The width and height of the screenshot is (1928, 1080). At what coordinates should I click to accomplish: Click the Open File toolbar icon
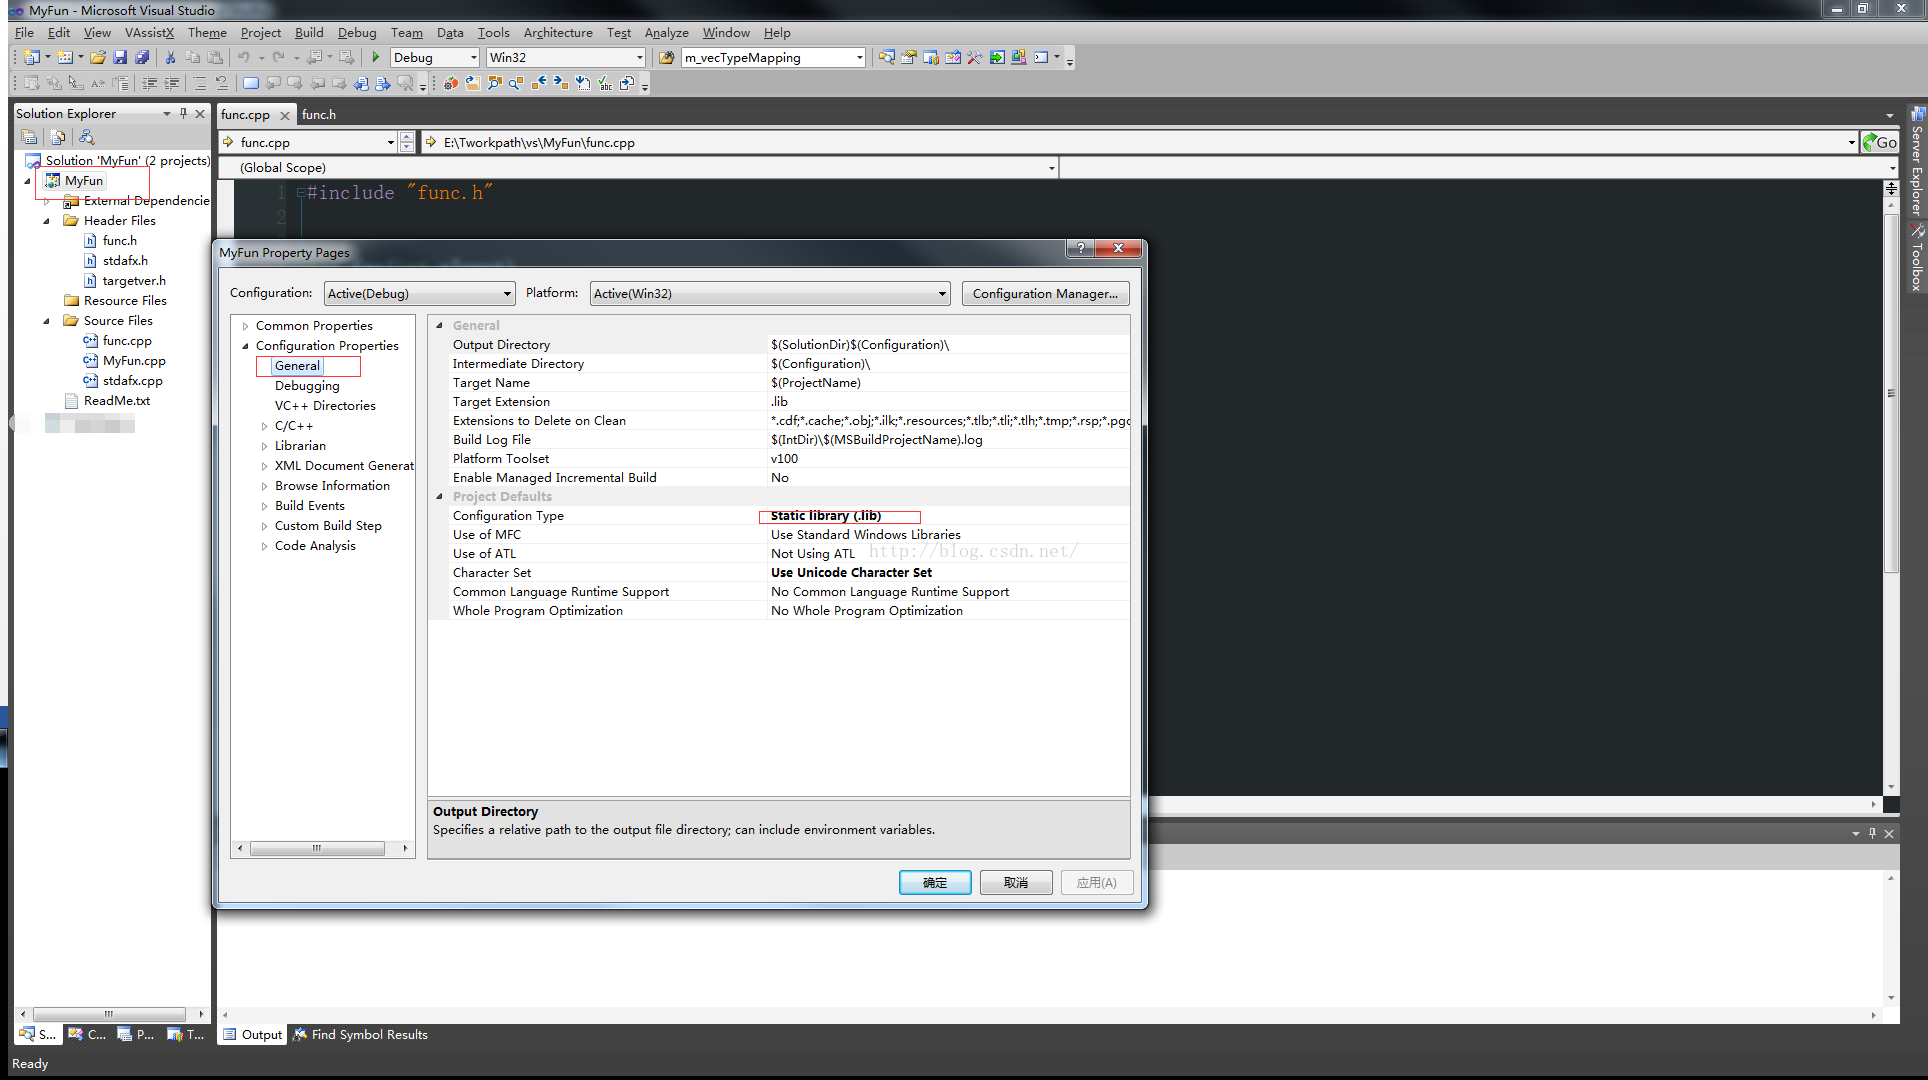98,58
